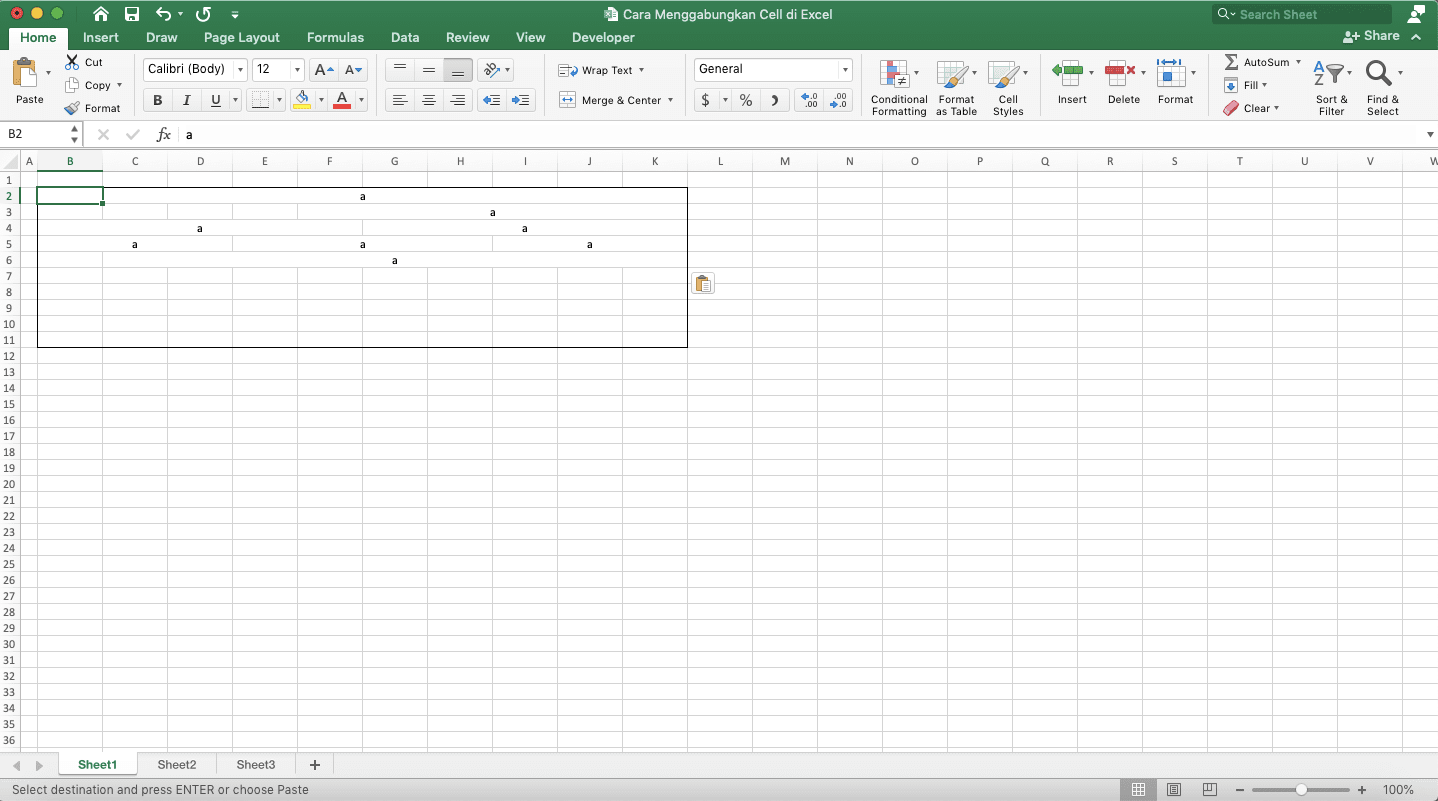Apply accounting currency format
The width and height of the screenshot is (1438, 801).
[706, 100]
